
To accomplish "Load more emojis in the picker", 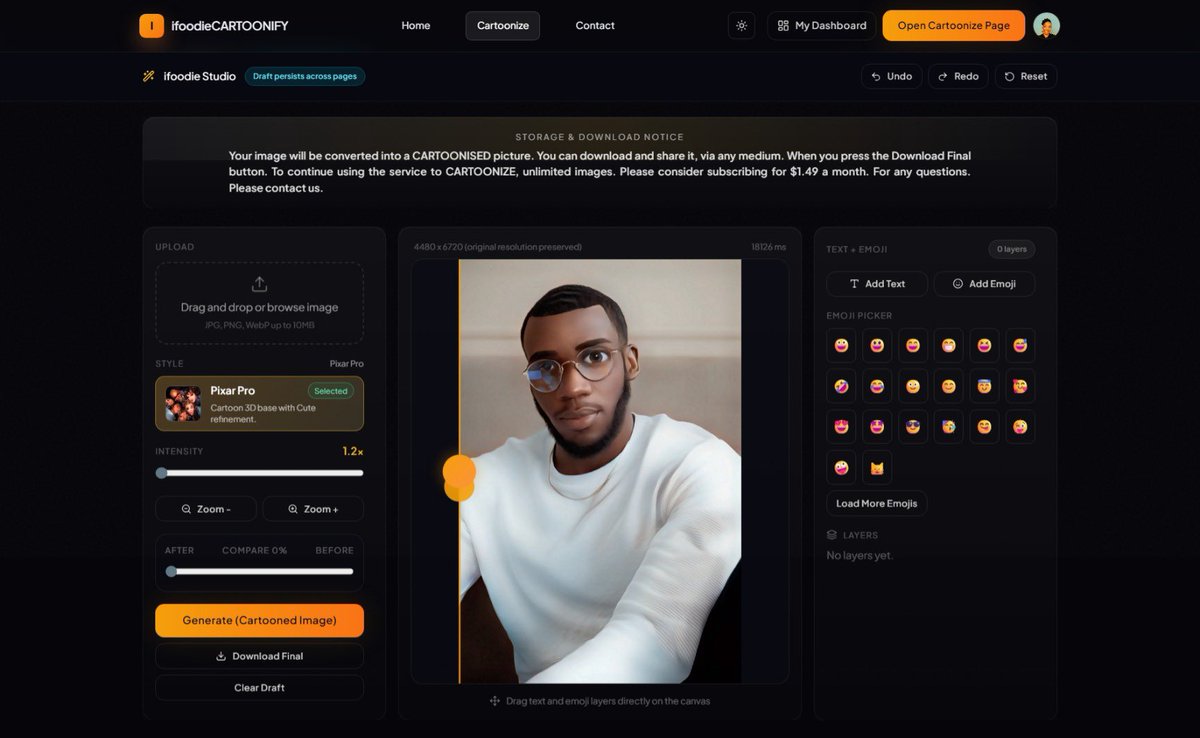I will 877,503.
